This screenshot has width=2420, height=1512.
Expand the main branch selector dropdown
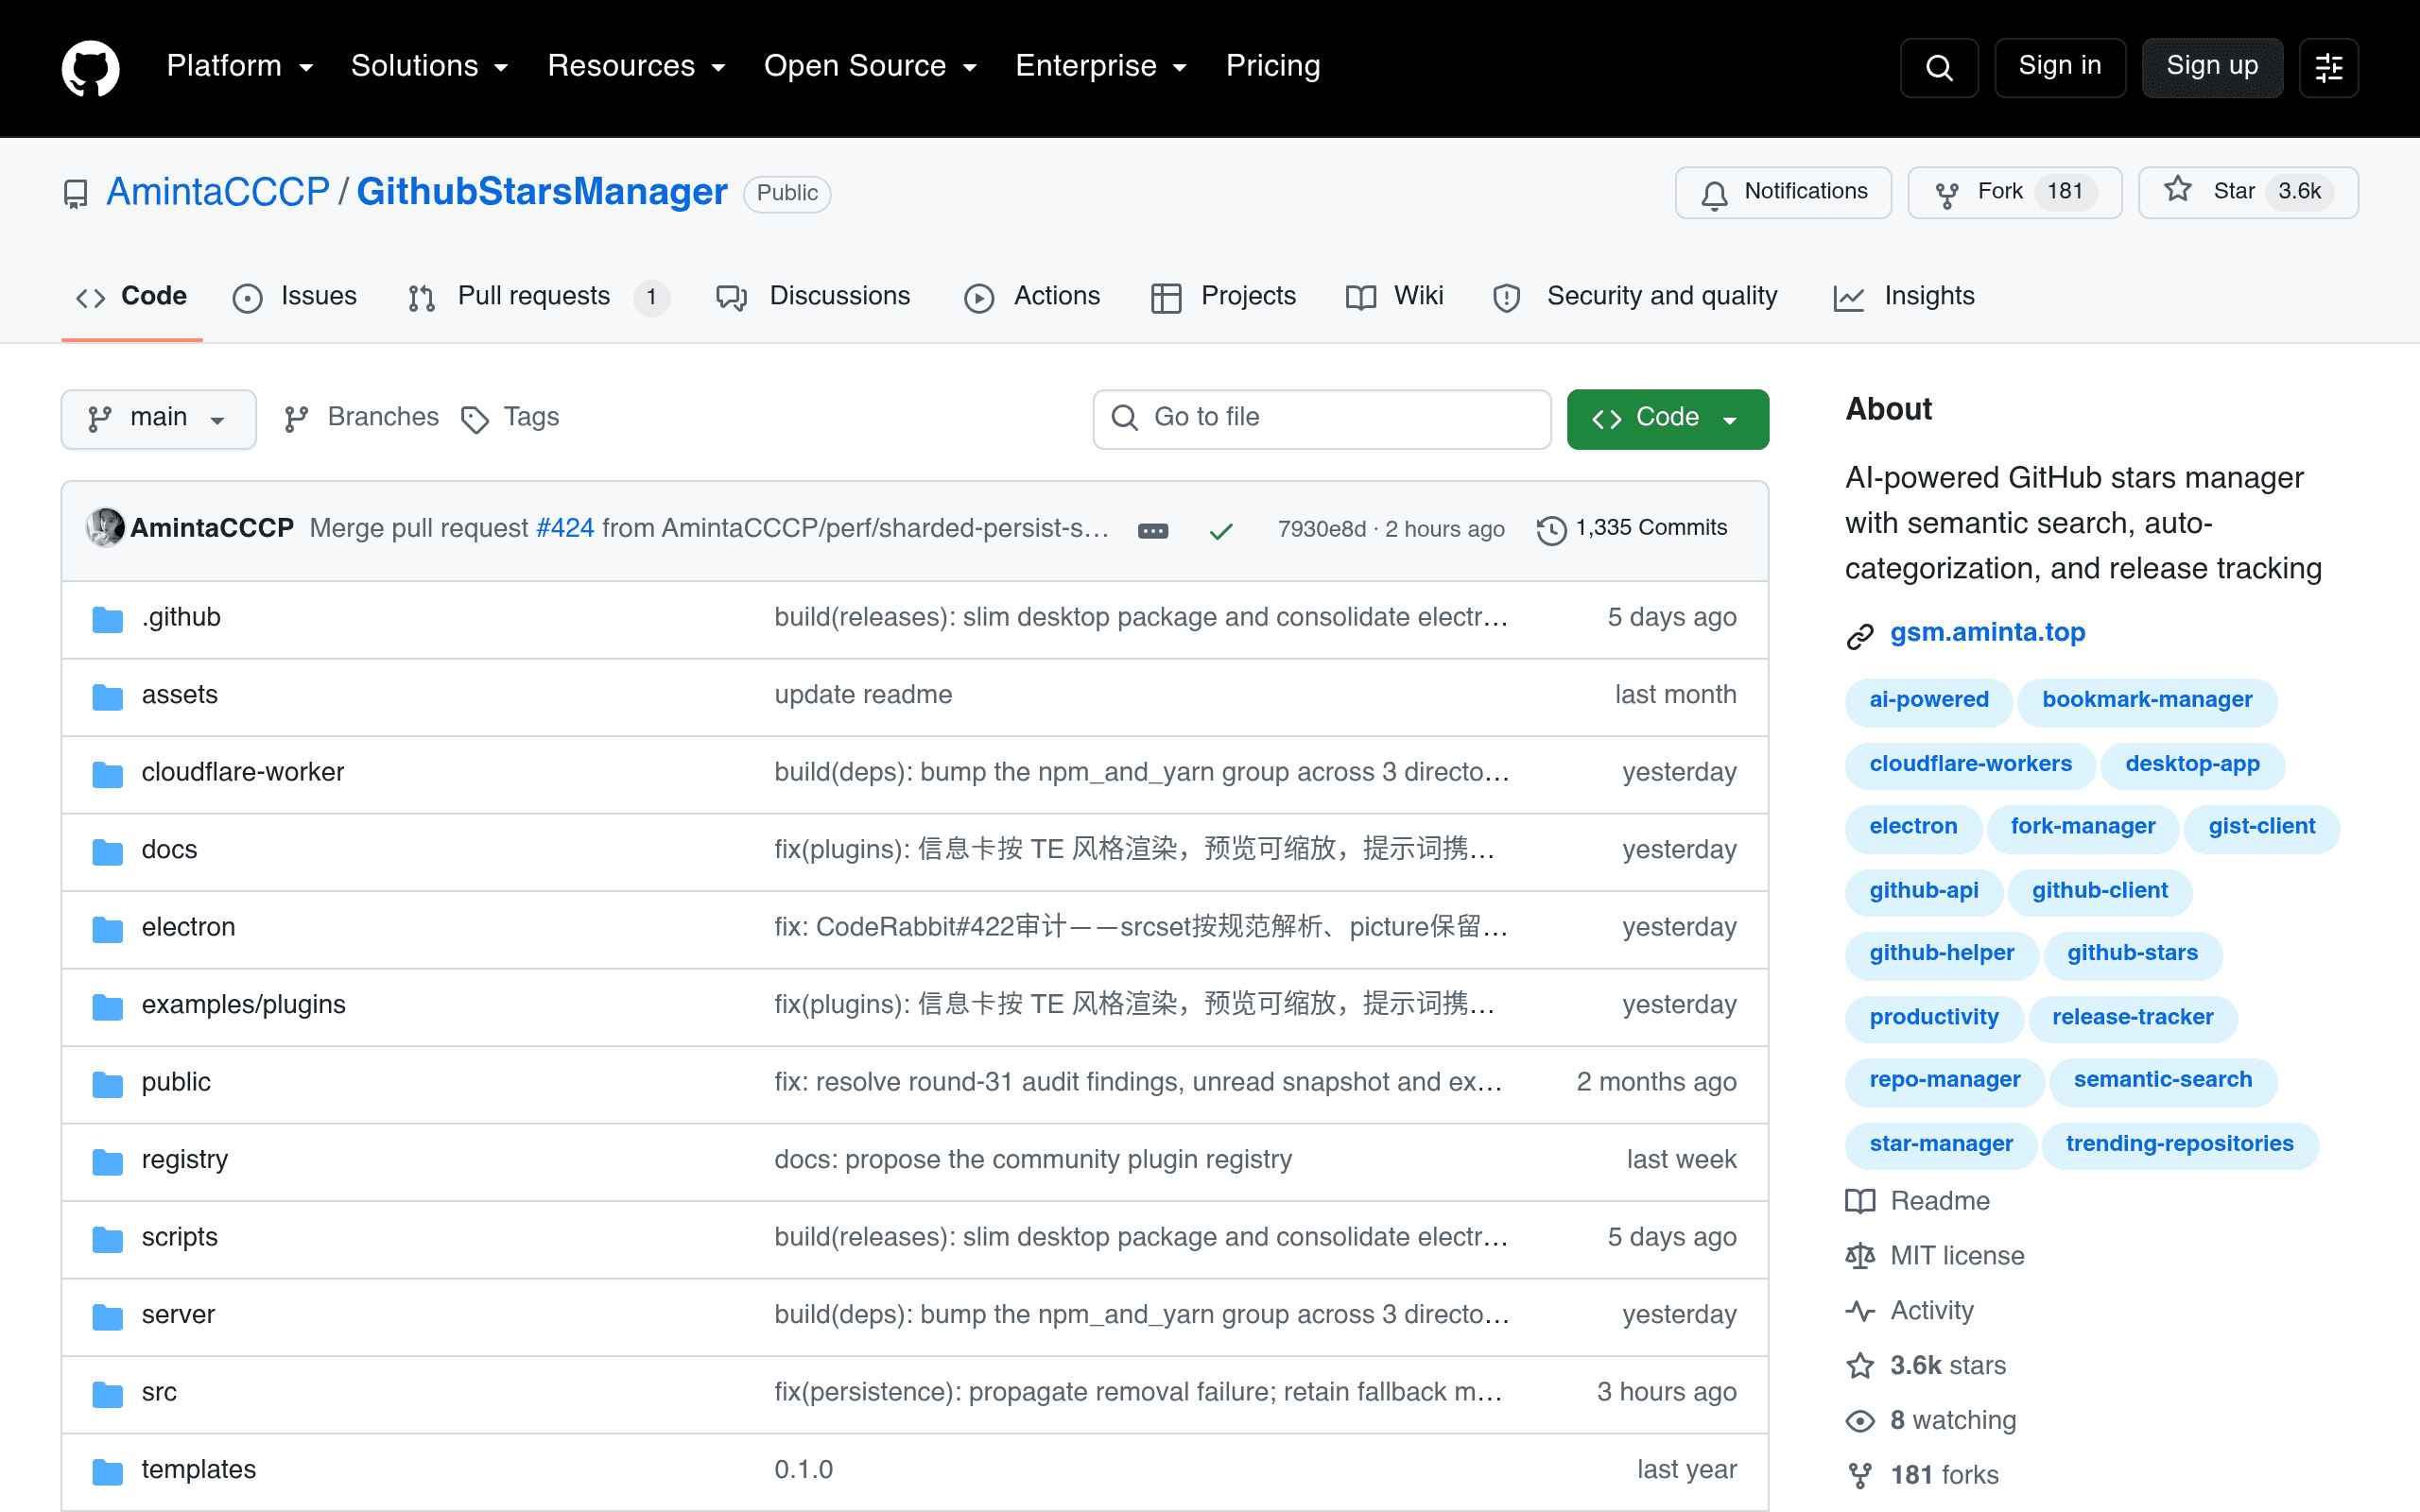coord(158,419)
